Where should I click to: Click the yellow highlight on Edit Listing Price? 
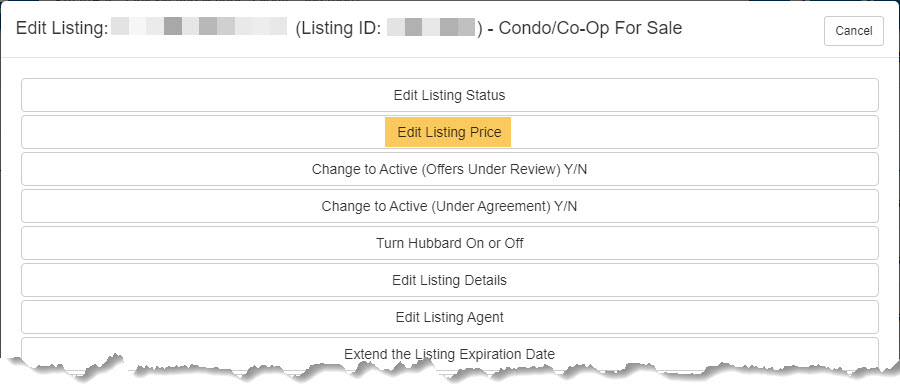pyautogui.click(x=448, y=132)
